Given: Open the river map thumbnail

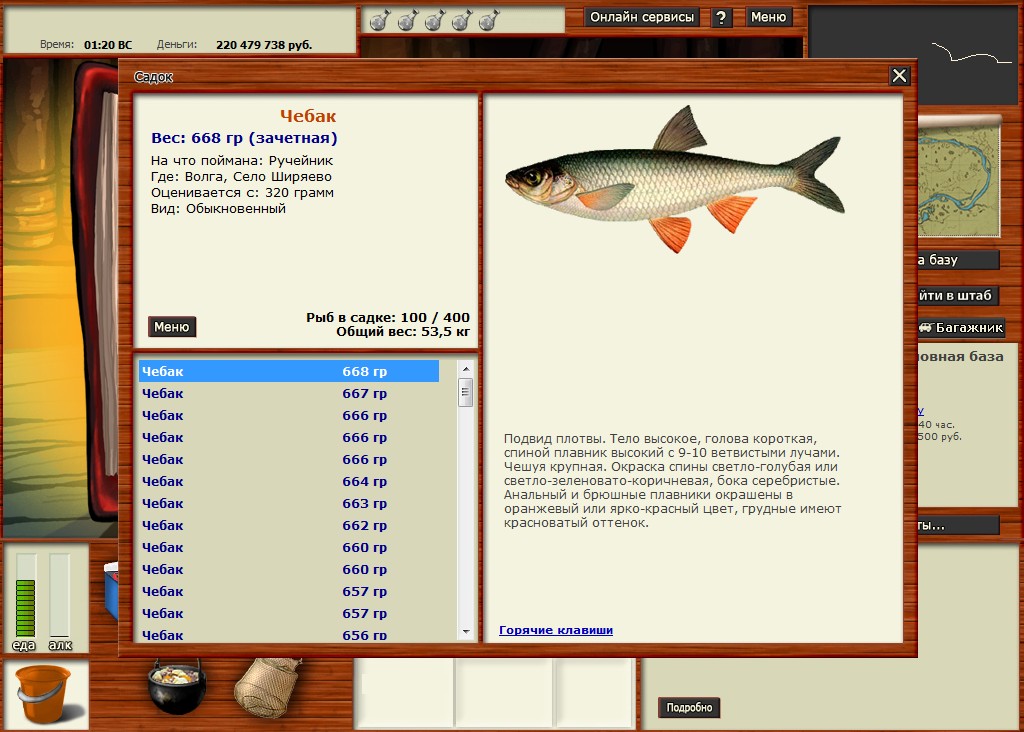Looking at the screenshot, I should coord(959,176).
